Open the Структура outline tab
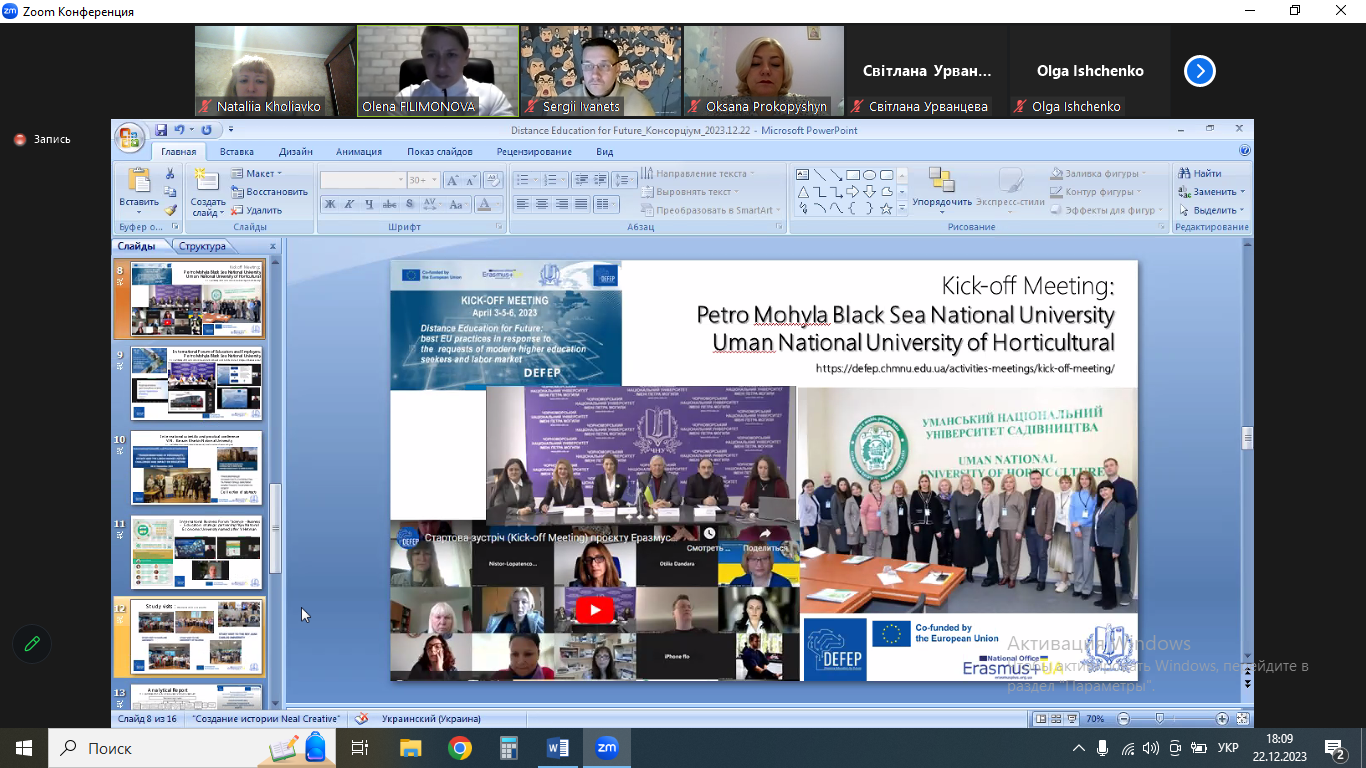Image resolution: width=1366 pixels, height=768 pixels. click(x=202, y=246)
